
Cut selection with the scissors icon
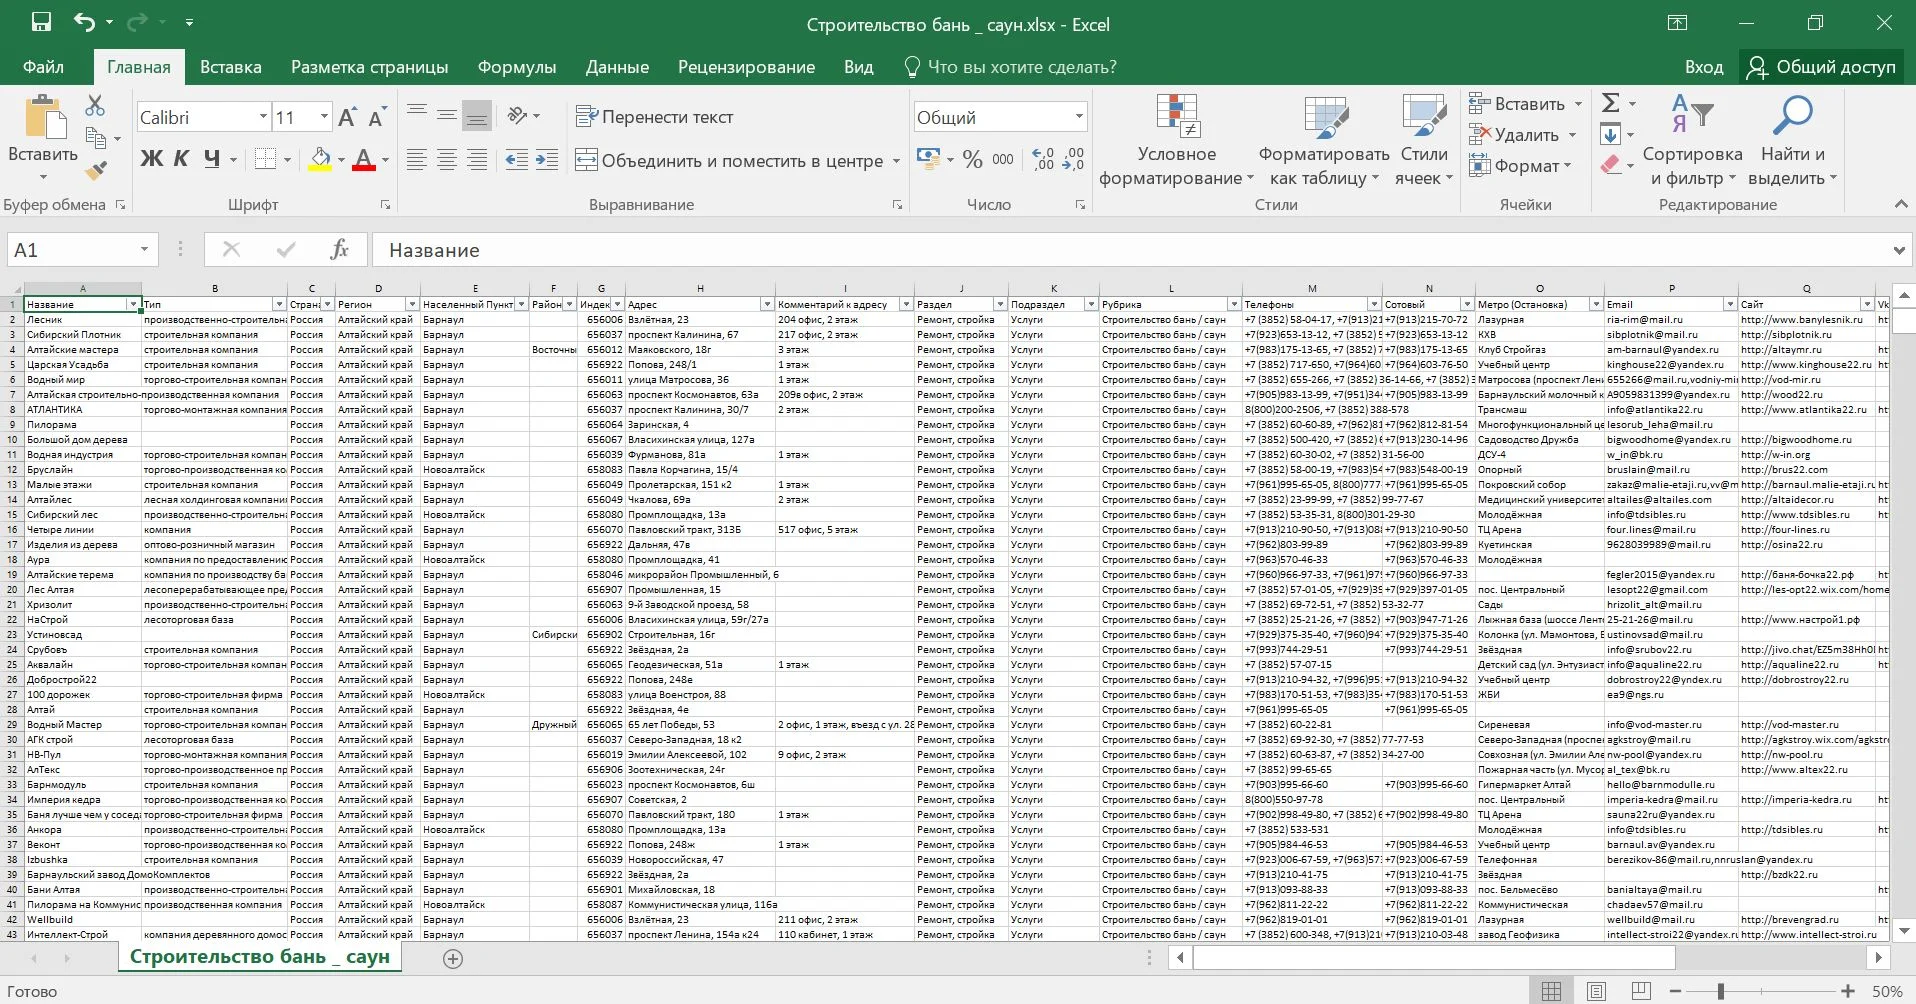tap(95, 104)
